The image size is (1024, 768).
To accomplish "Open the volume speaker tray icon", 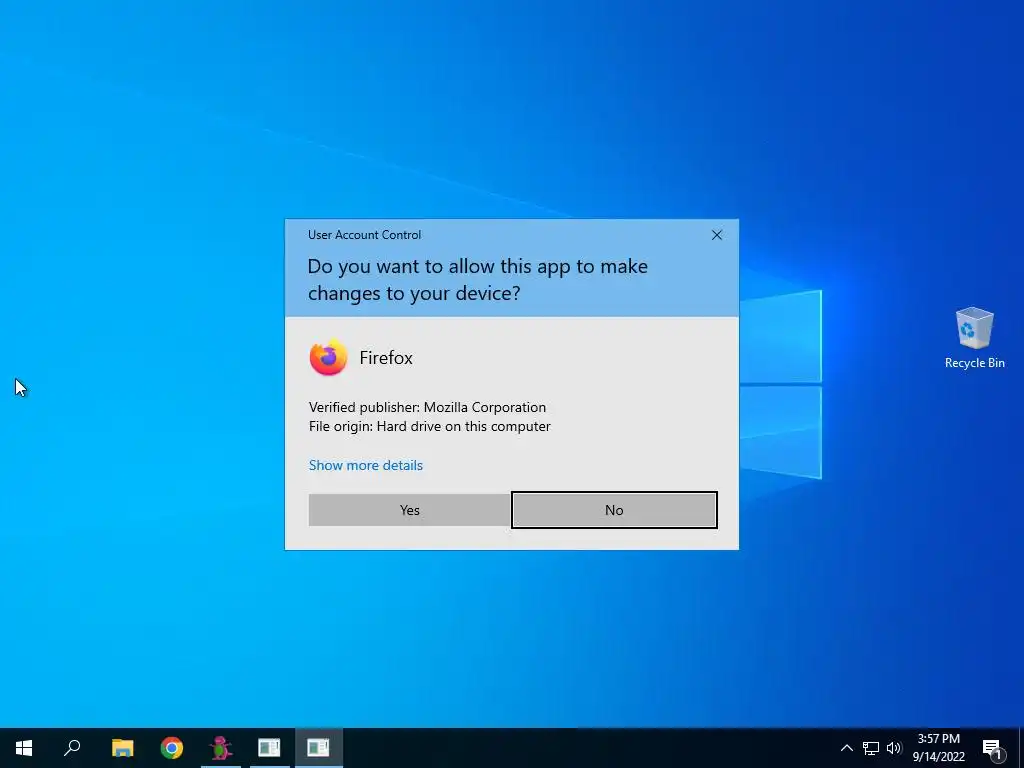I will 894,748.
